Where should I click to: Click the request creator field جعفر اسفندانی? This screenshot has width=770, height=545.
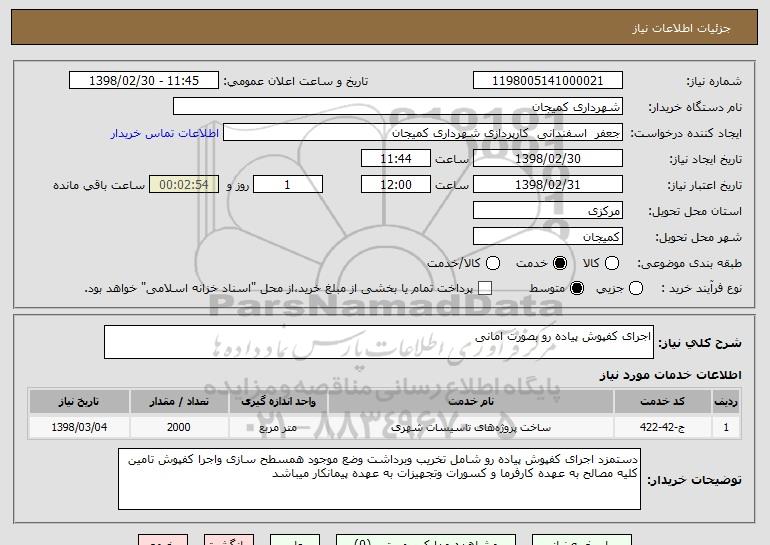423,133
